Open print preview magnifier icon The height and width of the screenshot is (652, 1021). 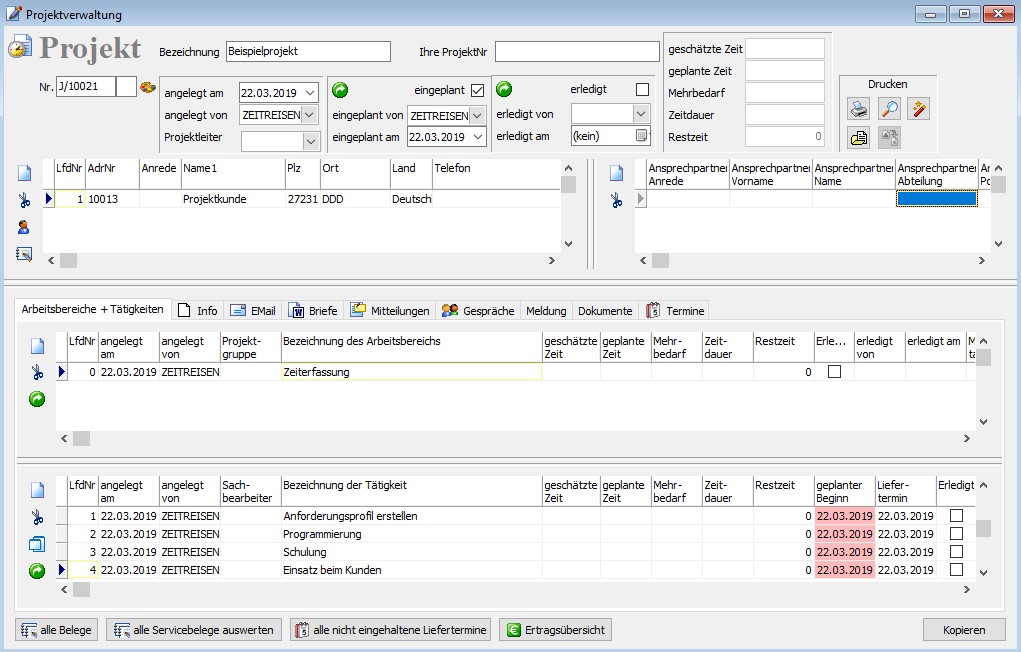click(889, 109)
